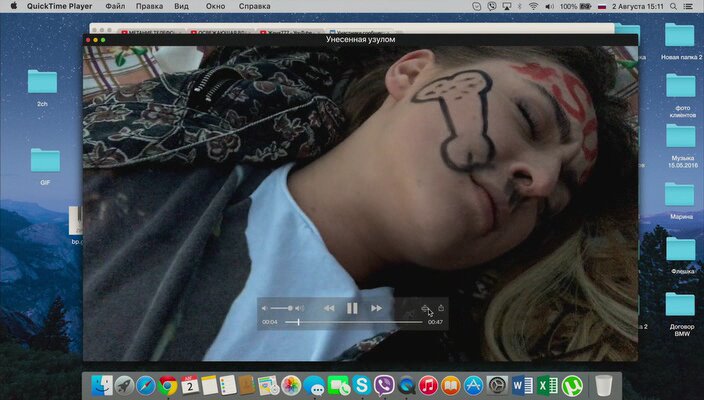This screenshot has height=400, width=704.
Task: Open the Вид menu
Action: [x=181, y=6]
